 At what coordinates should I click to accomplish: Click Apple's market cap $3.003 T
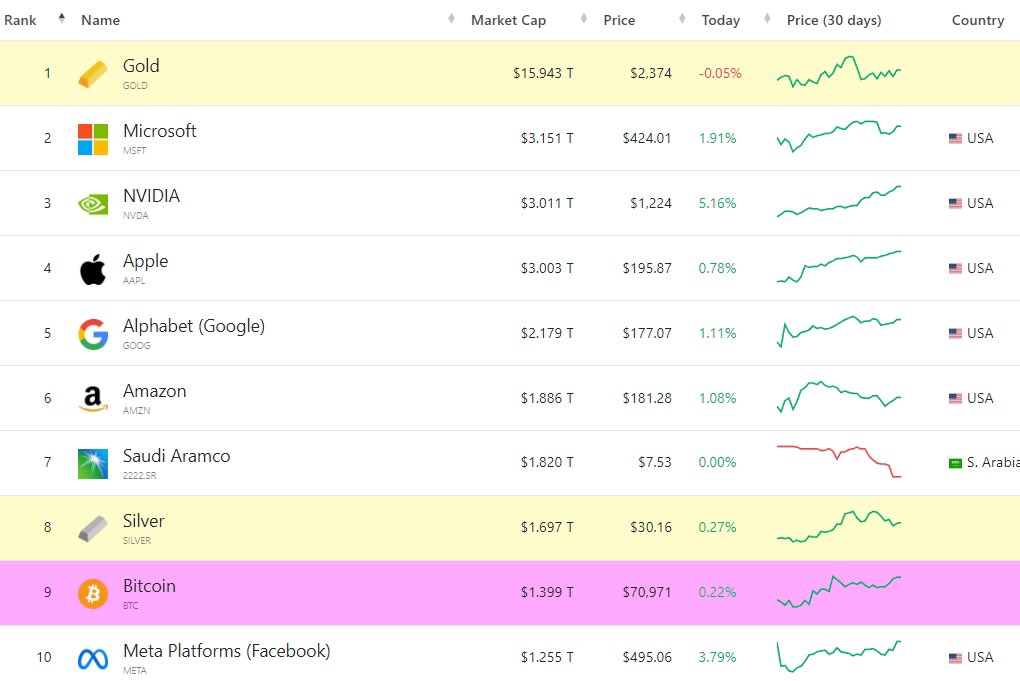547,269
